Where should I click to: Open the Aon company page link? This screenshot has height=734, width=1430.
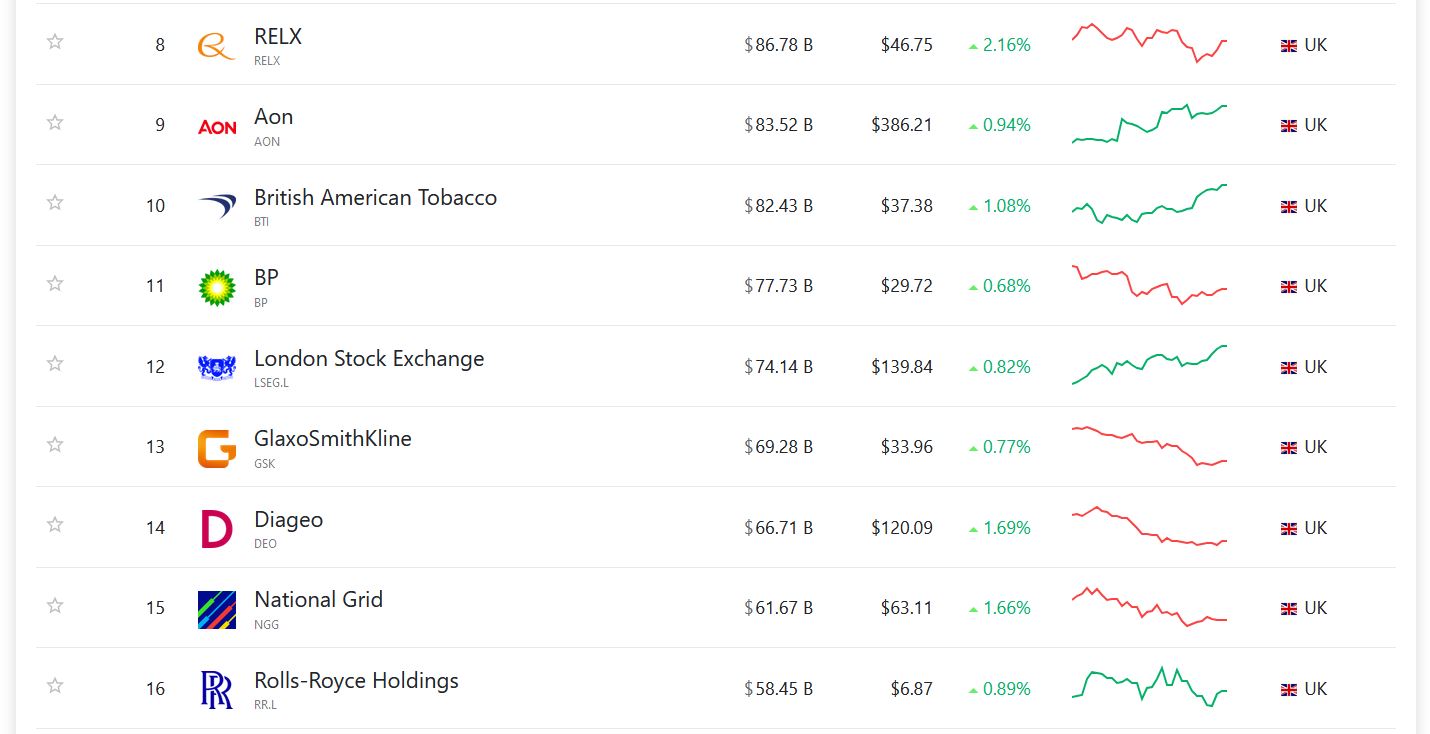[273, 117]
